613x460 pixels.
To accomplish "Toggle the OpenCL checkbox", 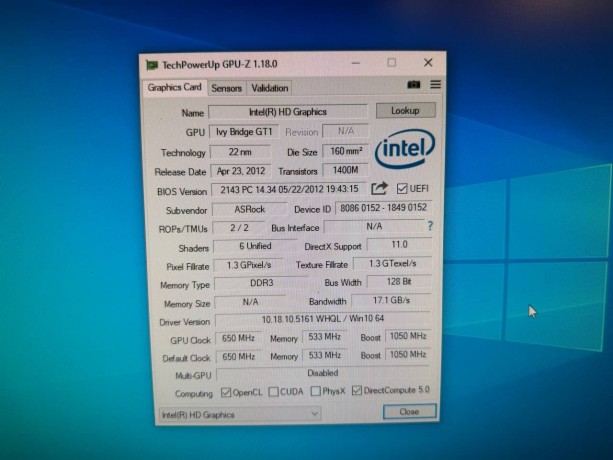I will (226, 392).
